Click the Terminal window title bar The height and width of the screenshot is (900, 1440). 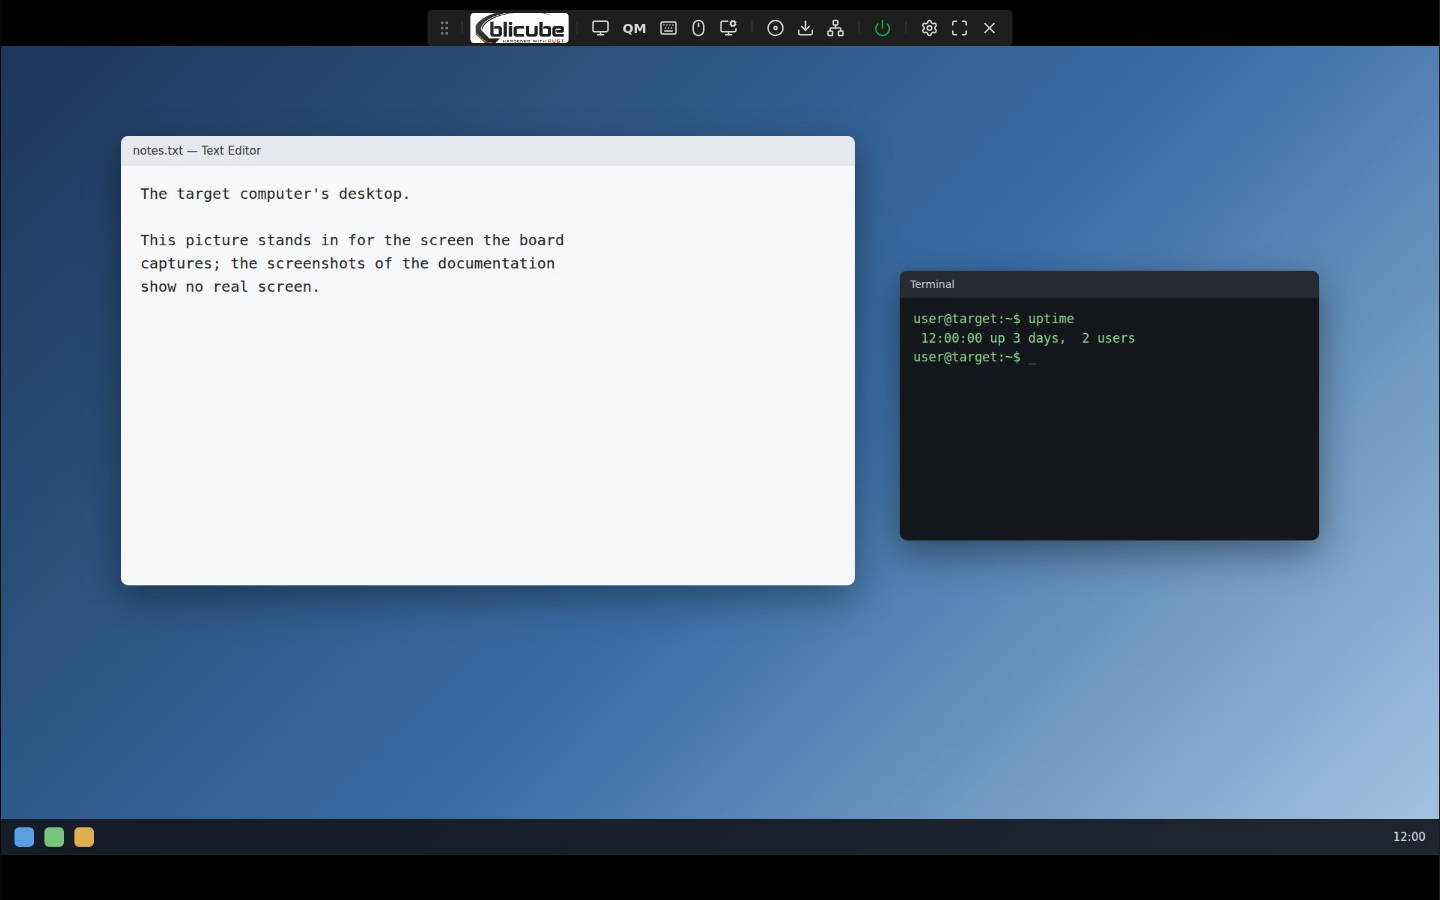pyautogui.click(x=1109, y=284)
